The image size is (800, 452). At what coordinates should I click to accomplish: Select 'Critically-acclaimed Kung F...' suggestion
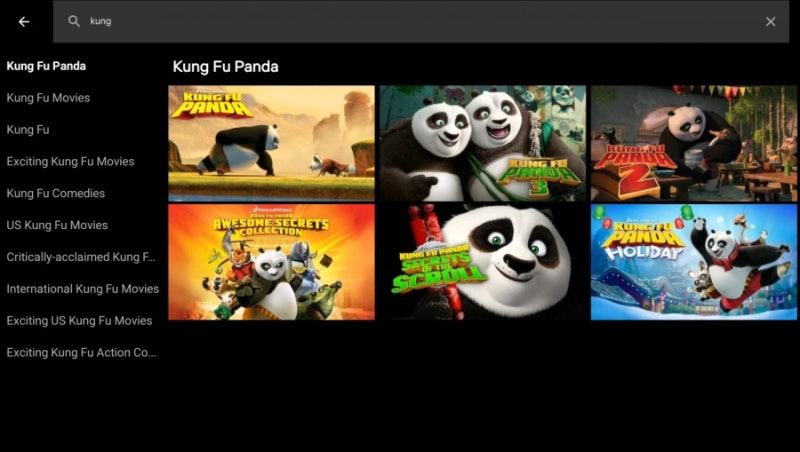tap(81, 257)
